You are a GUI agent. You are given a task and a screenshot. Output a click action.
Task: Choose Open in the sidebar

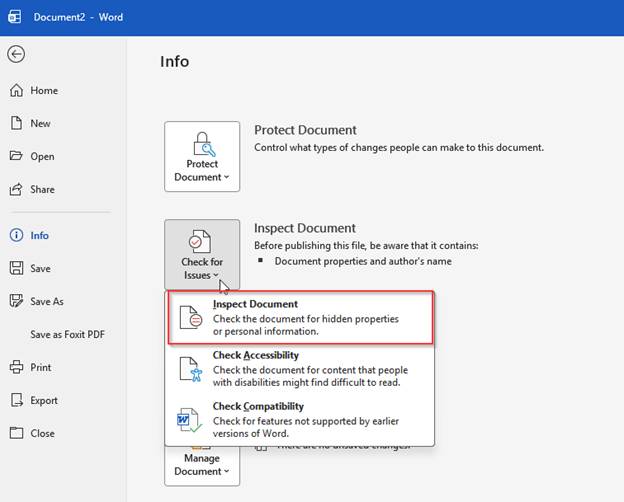click(x=42, y=156)
